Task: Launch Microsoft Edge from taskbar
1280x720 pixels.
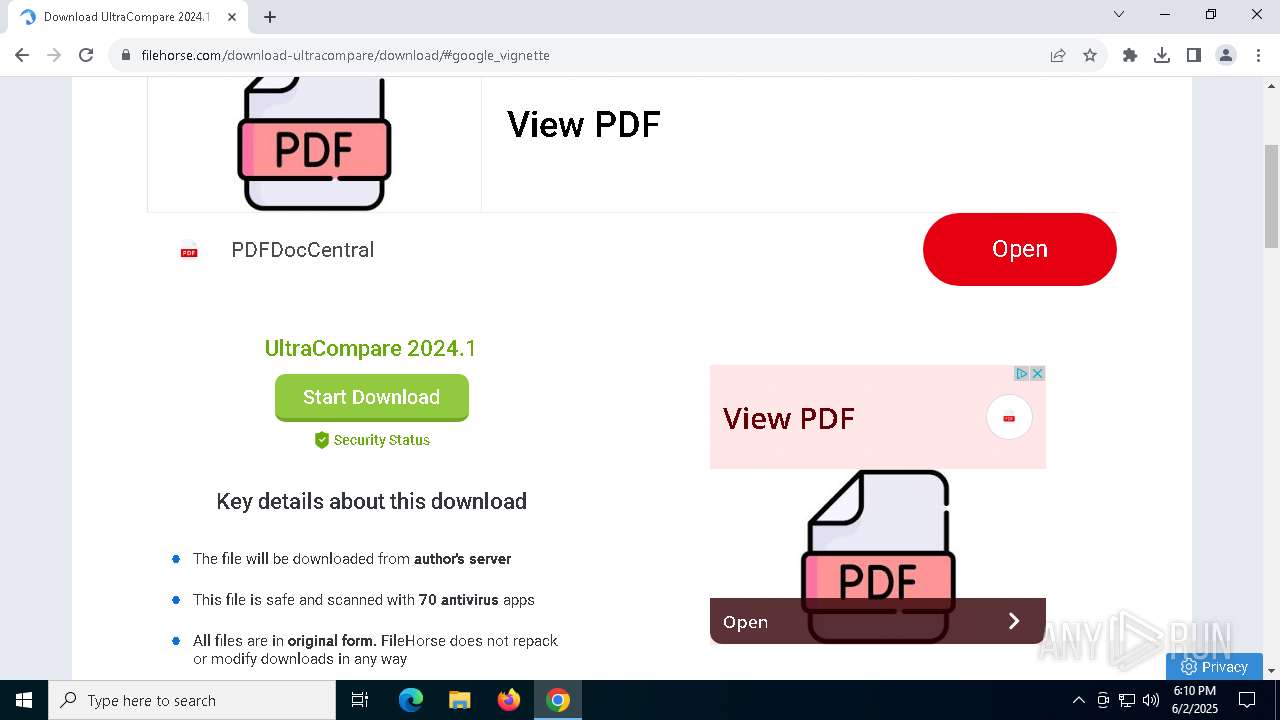Action: [x=411, y=700]
